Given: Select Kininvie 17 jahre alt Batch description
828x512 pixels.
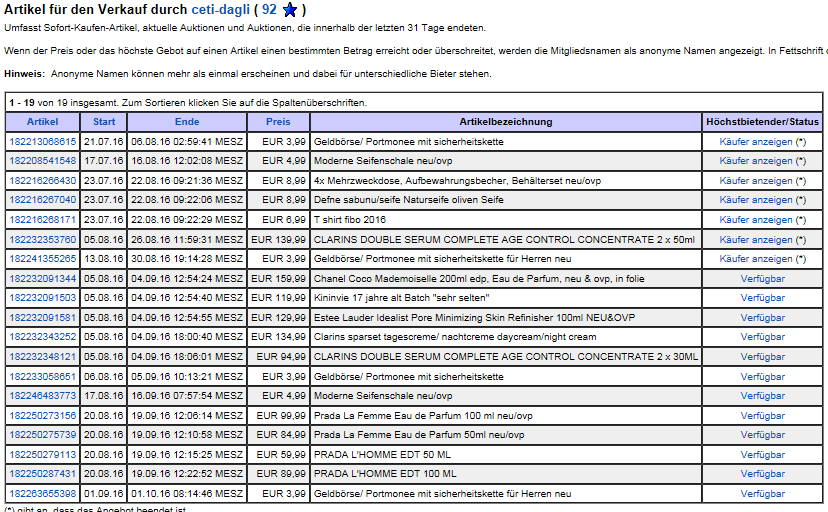Looking at the screenshot, I should (401, 298).
